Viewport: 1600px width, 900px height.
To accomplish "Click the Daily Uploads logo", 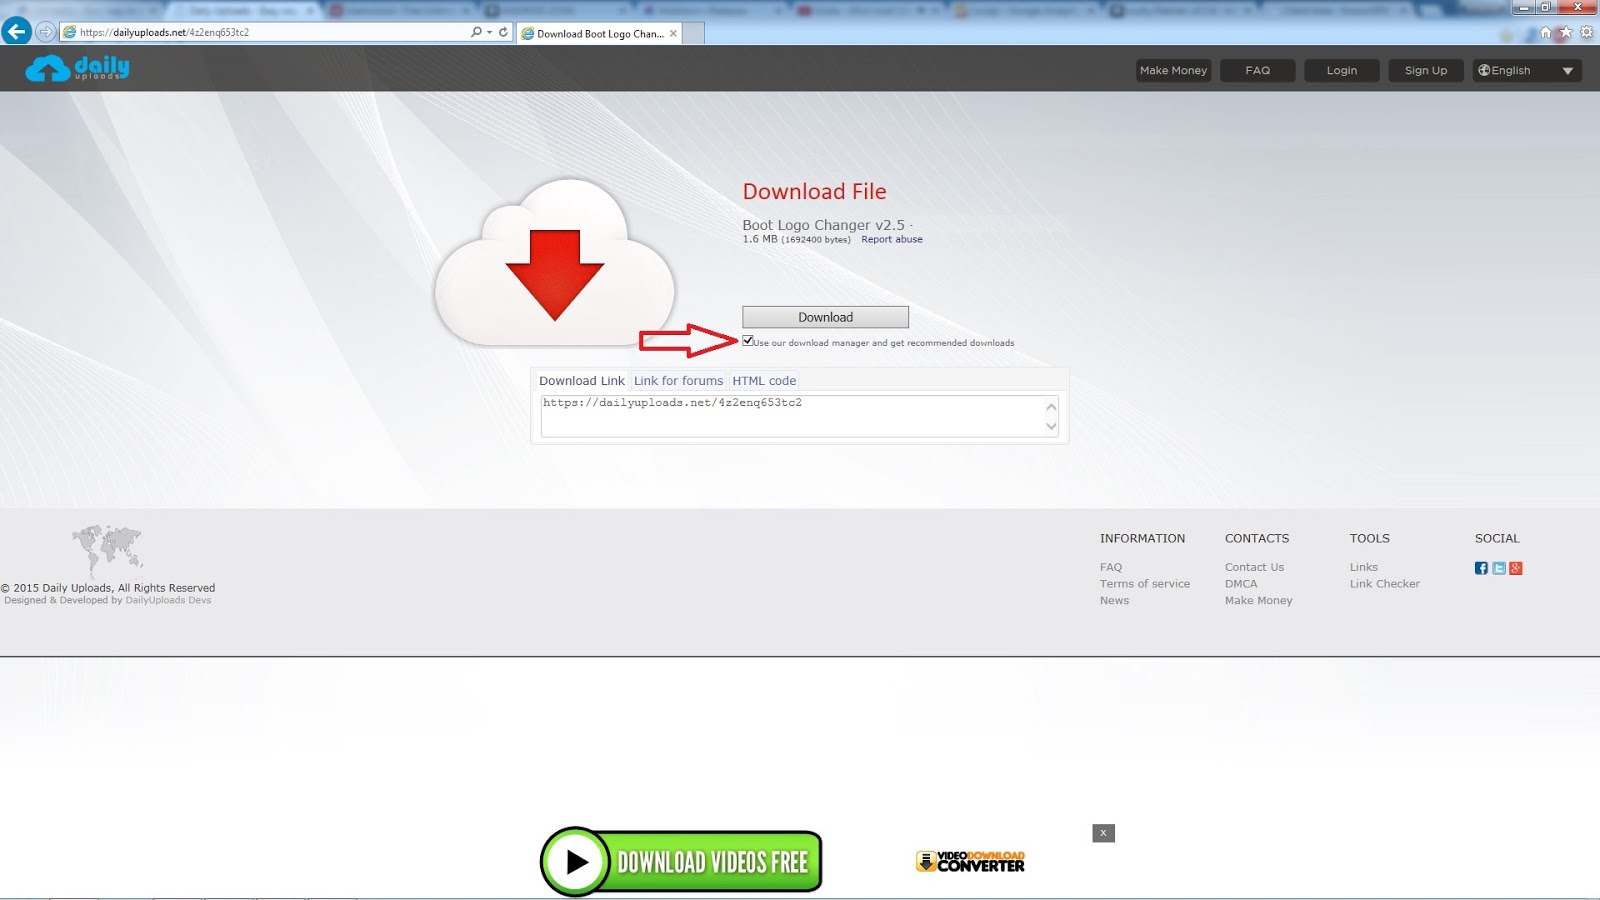I will 77,68.
